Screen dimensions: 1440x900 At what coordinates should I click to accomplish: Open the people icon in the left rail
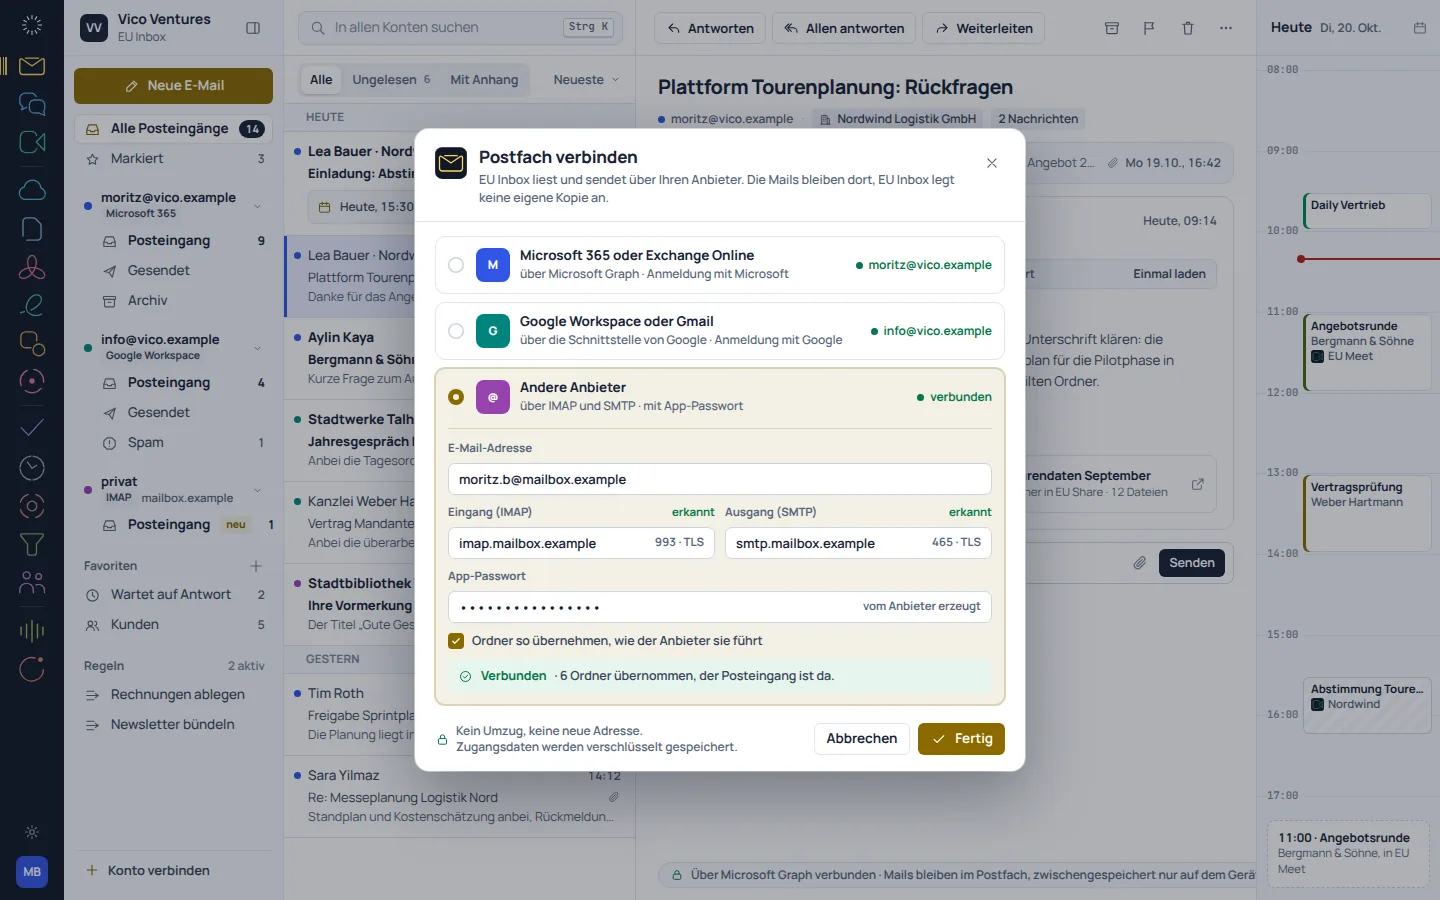coord(32,582)
